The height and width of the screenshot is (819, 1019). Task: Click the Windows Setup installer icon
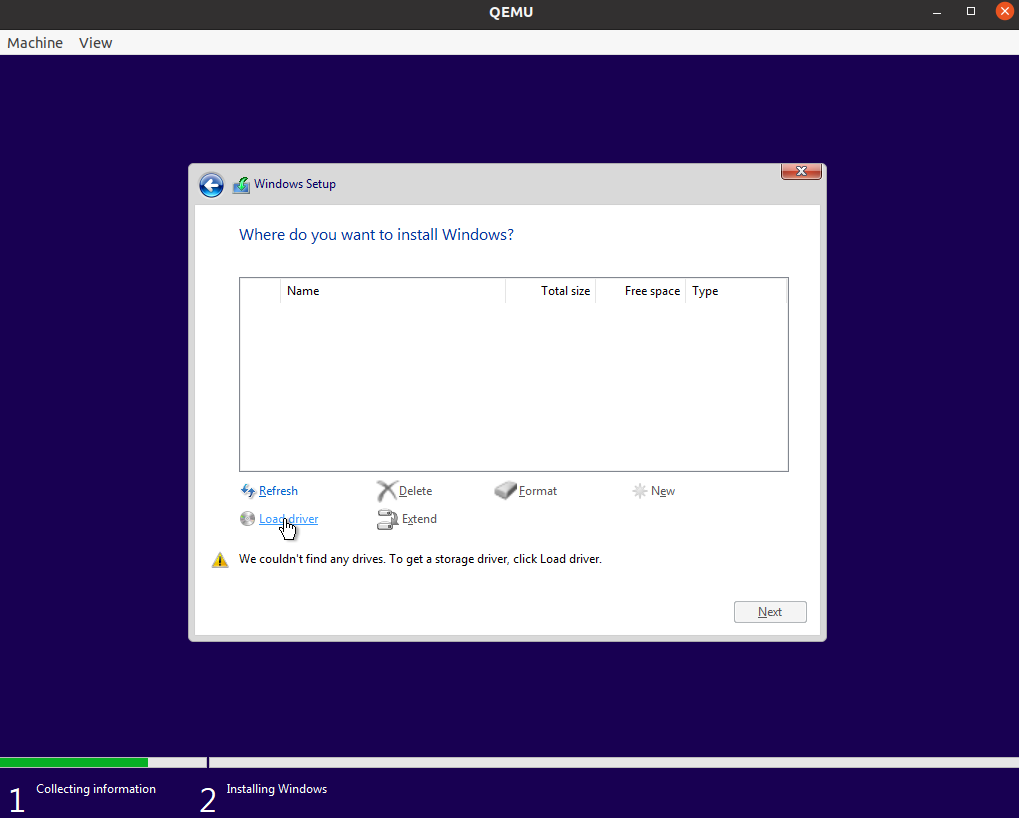point(241,185)
